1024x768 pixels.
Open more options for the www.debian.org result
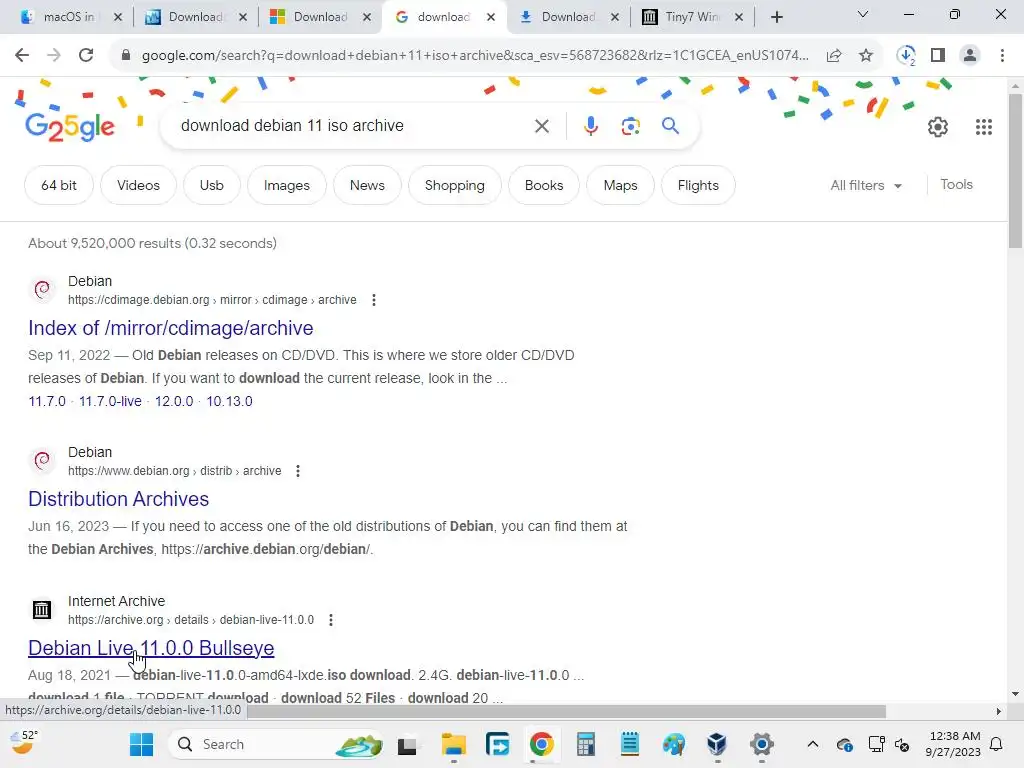298,472
